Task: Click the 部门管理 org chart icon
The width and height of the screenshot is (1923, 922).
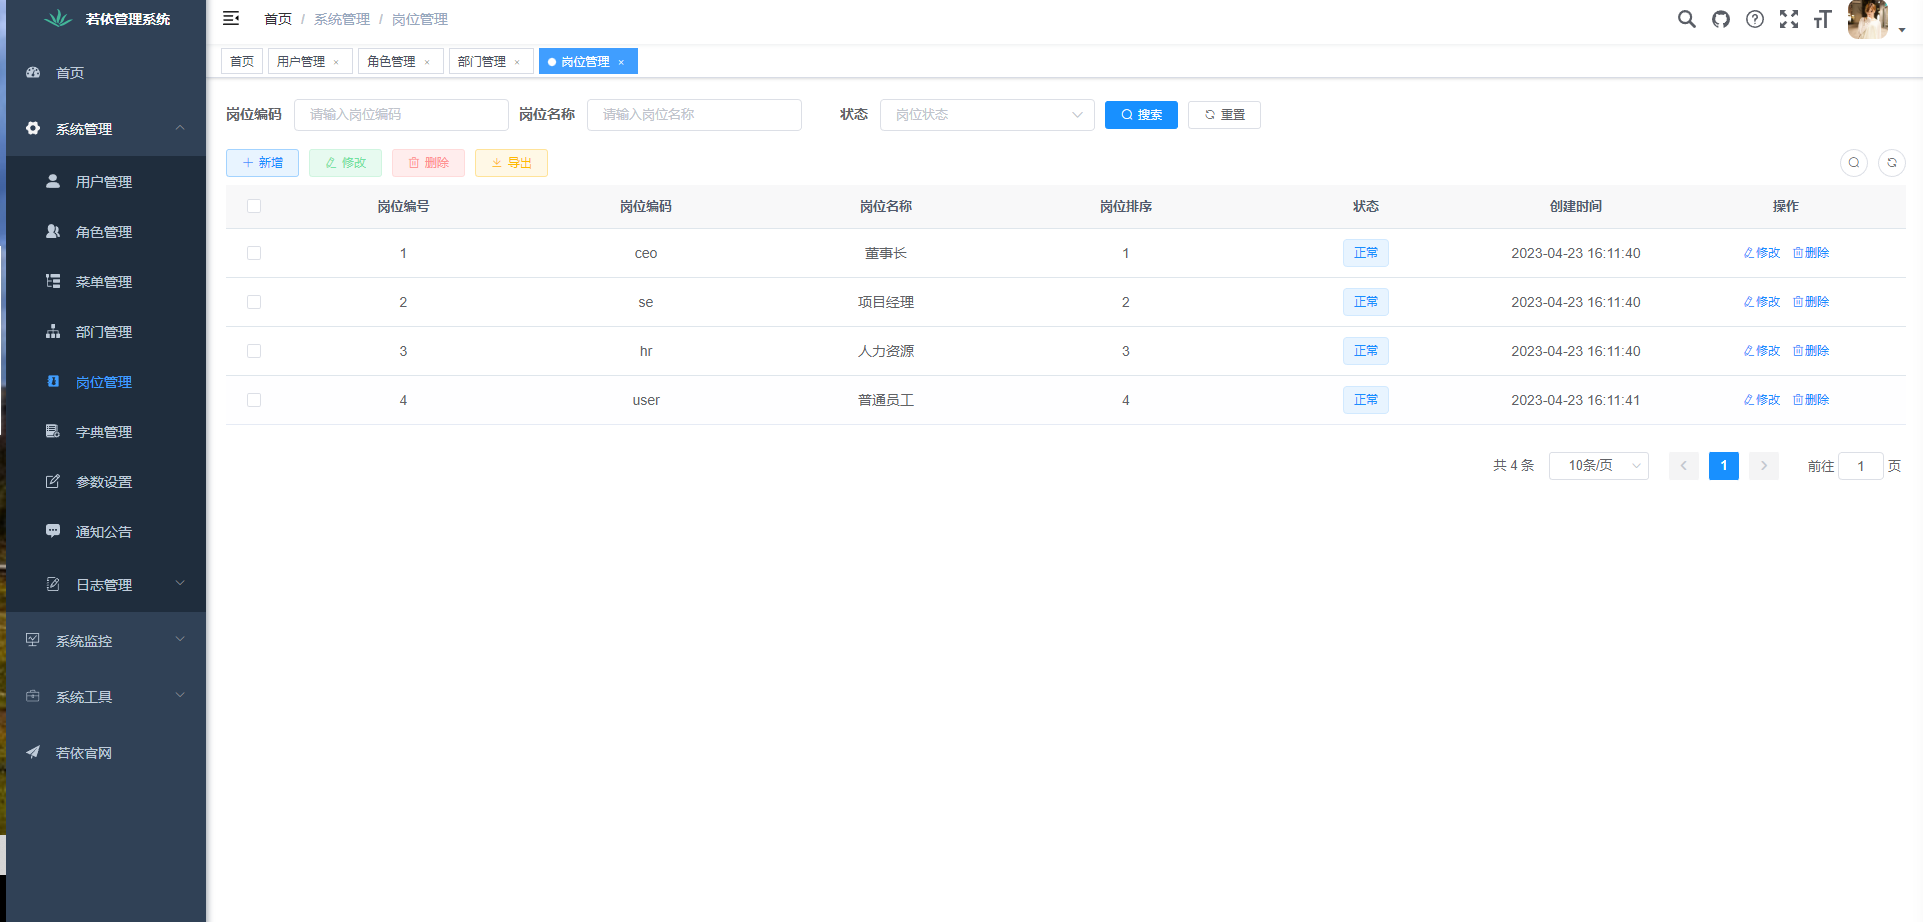Action: coord(53,331)
